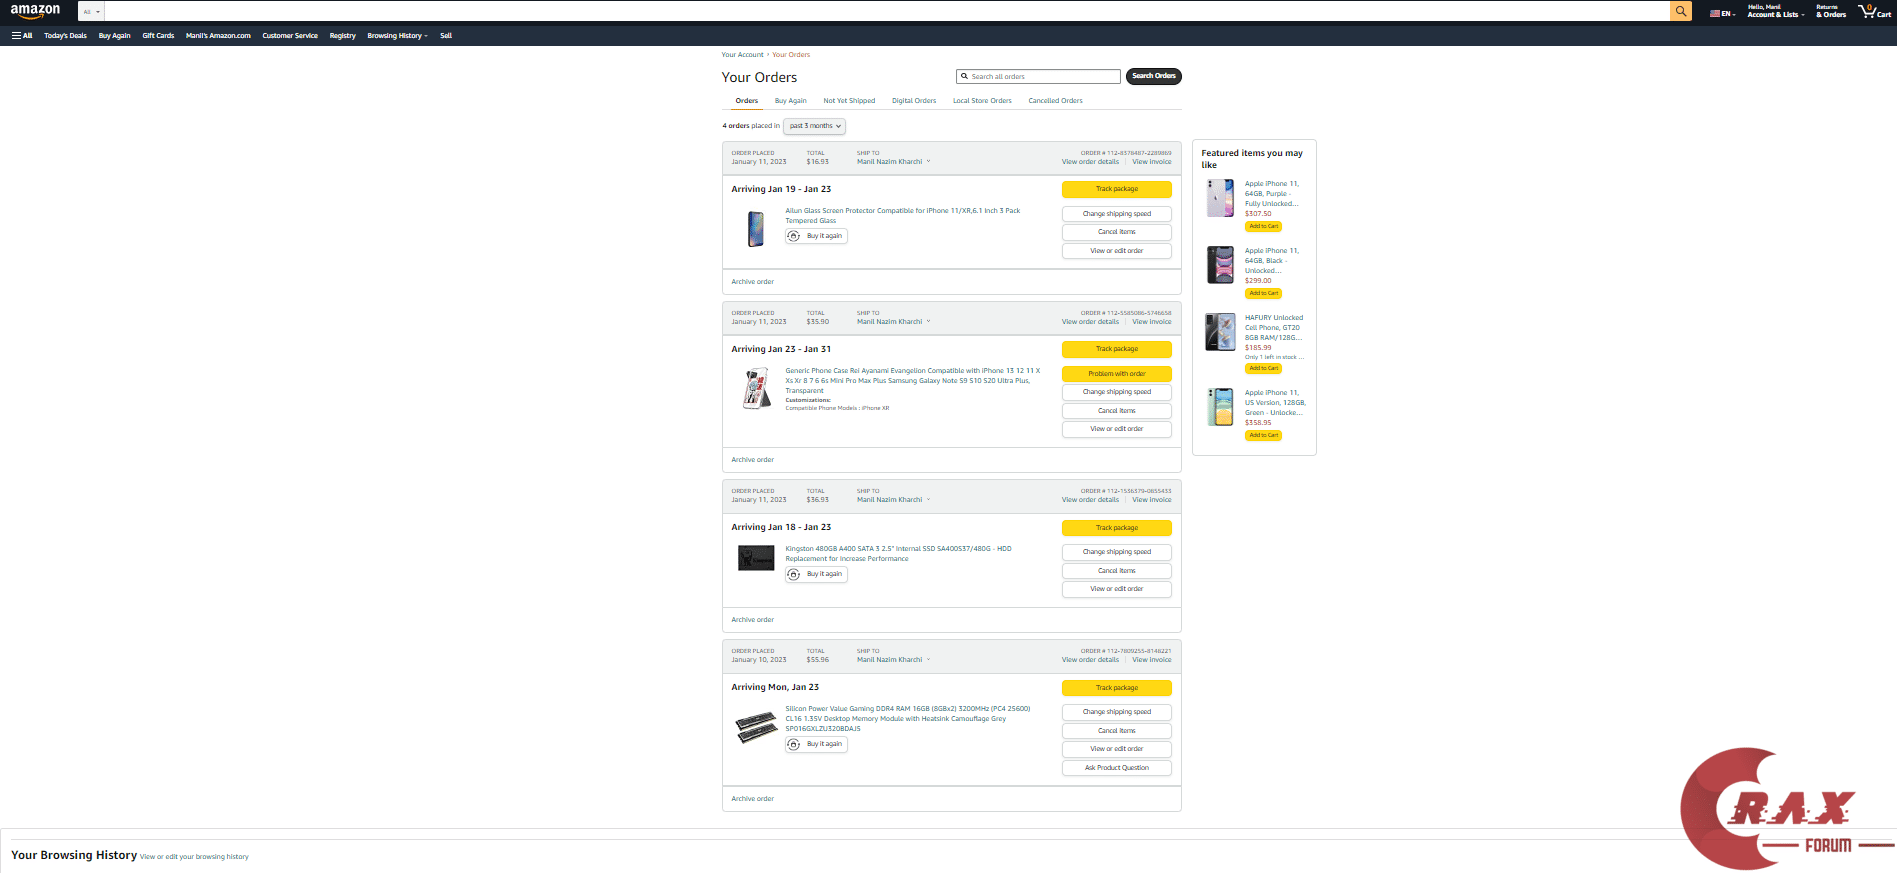This screenshot has height=873, width=1897.
Task: Open Returns & Orders in header
Action: coord(1831,11)
